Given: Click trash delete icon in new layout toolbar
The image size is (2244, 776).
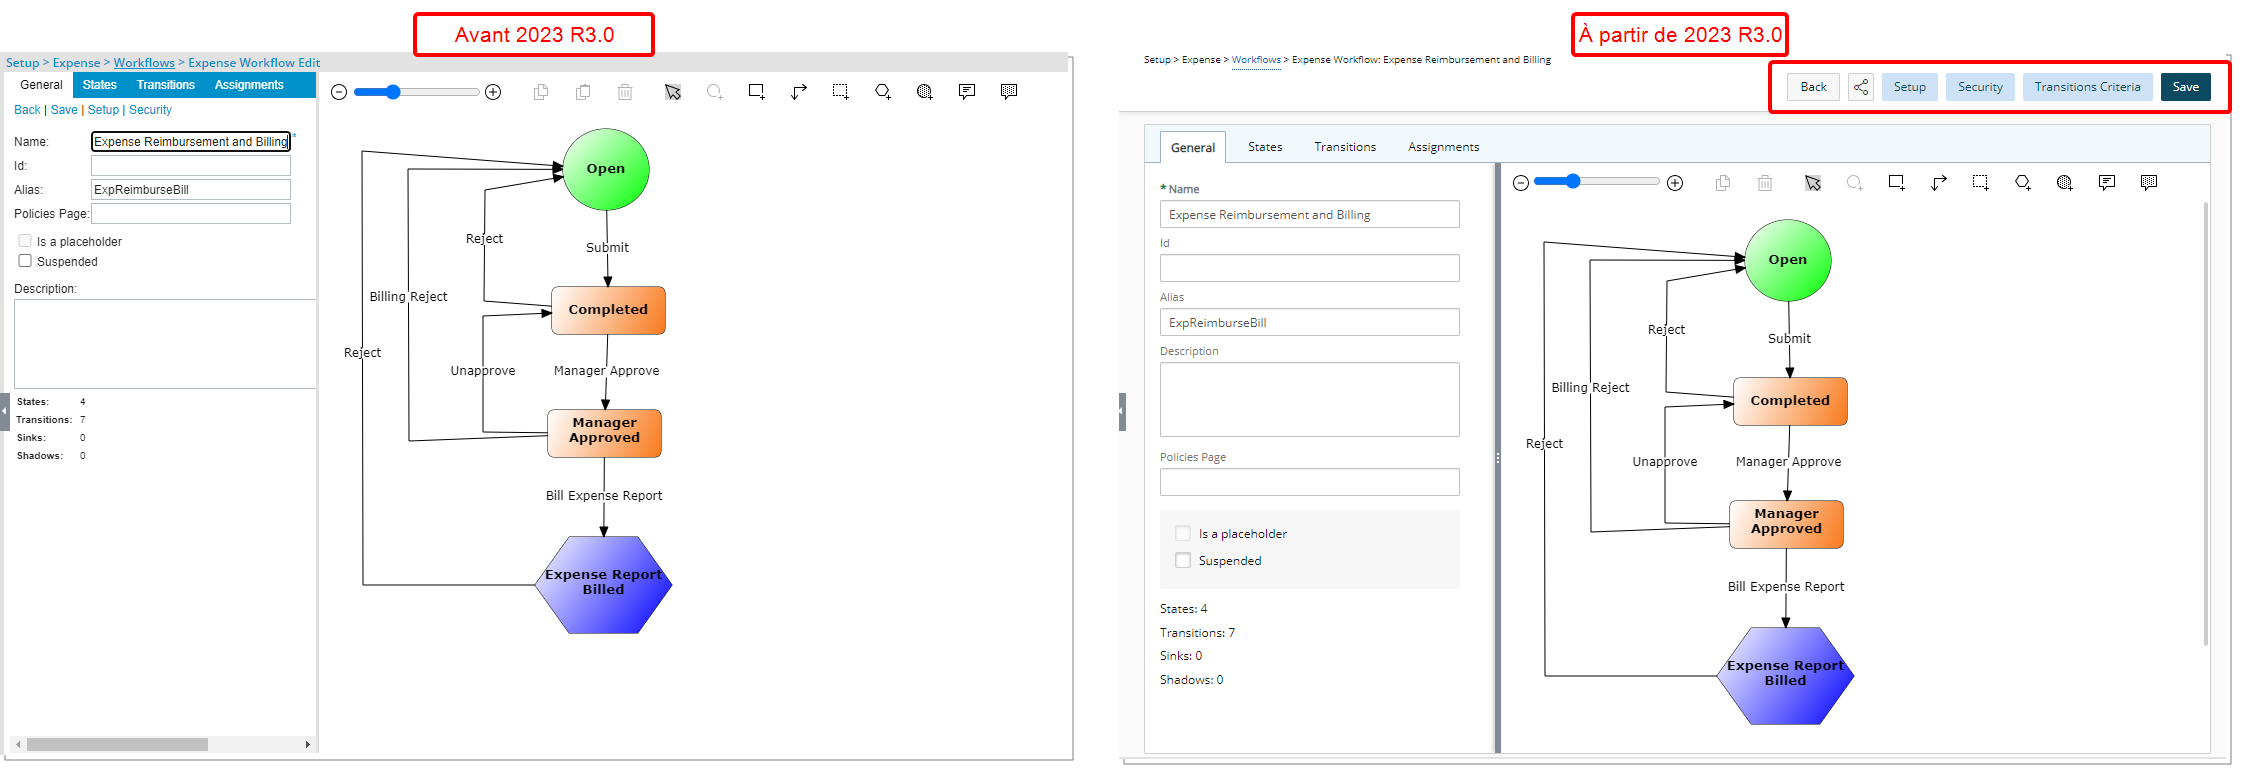Looking at the screenshot, I should [x=1765, y=183].
